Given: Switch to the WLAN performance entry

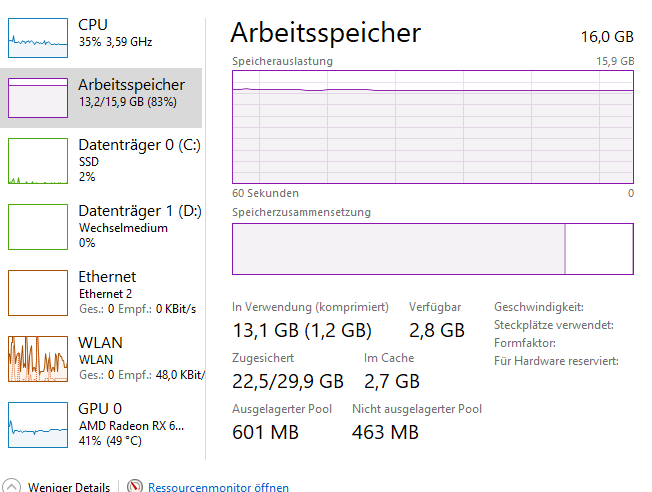Looking at the screenshot, I should pyautogui.click(x=101, y=359).
